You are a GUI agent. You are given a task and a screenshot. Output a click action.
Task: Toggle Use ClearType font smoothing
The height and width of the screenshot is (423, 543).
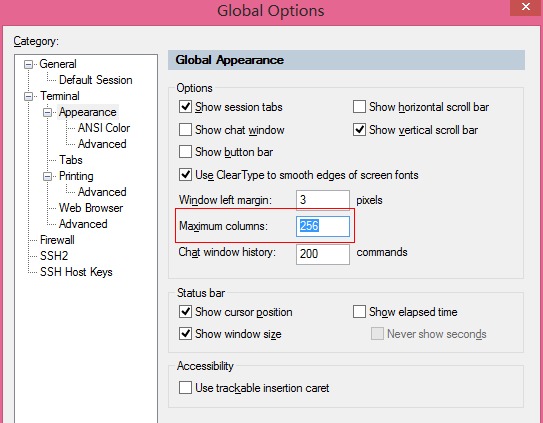click(x=185, y=175)
